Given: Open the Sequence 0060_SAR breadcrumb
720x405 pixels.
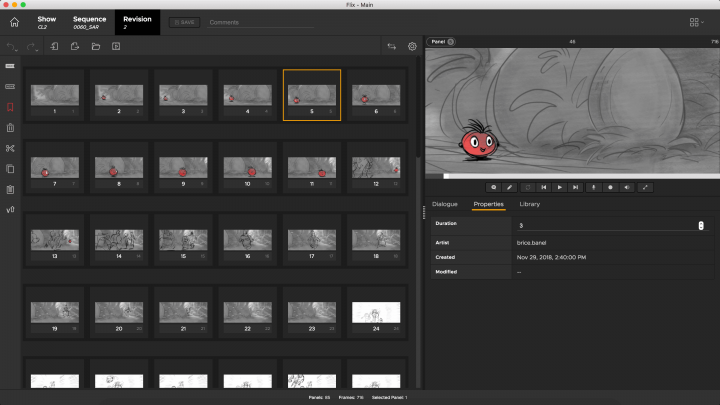Looking at the screenshot, I should click(x=89, y=21).
